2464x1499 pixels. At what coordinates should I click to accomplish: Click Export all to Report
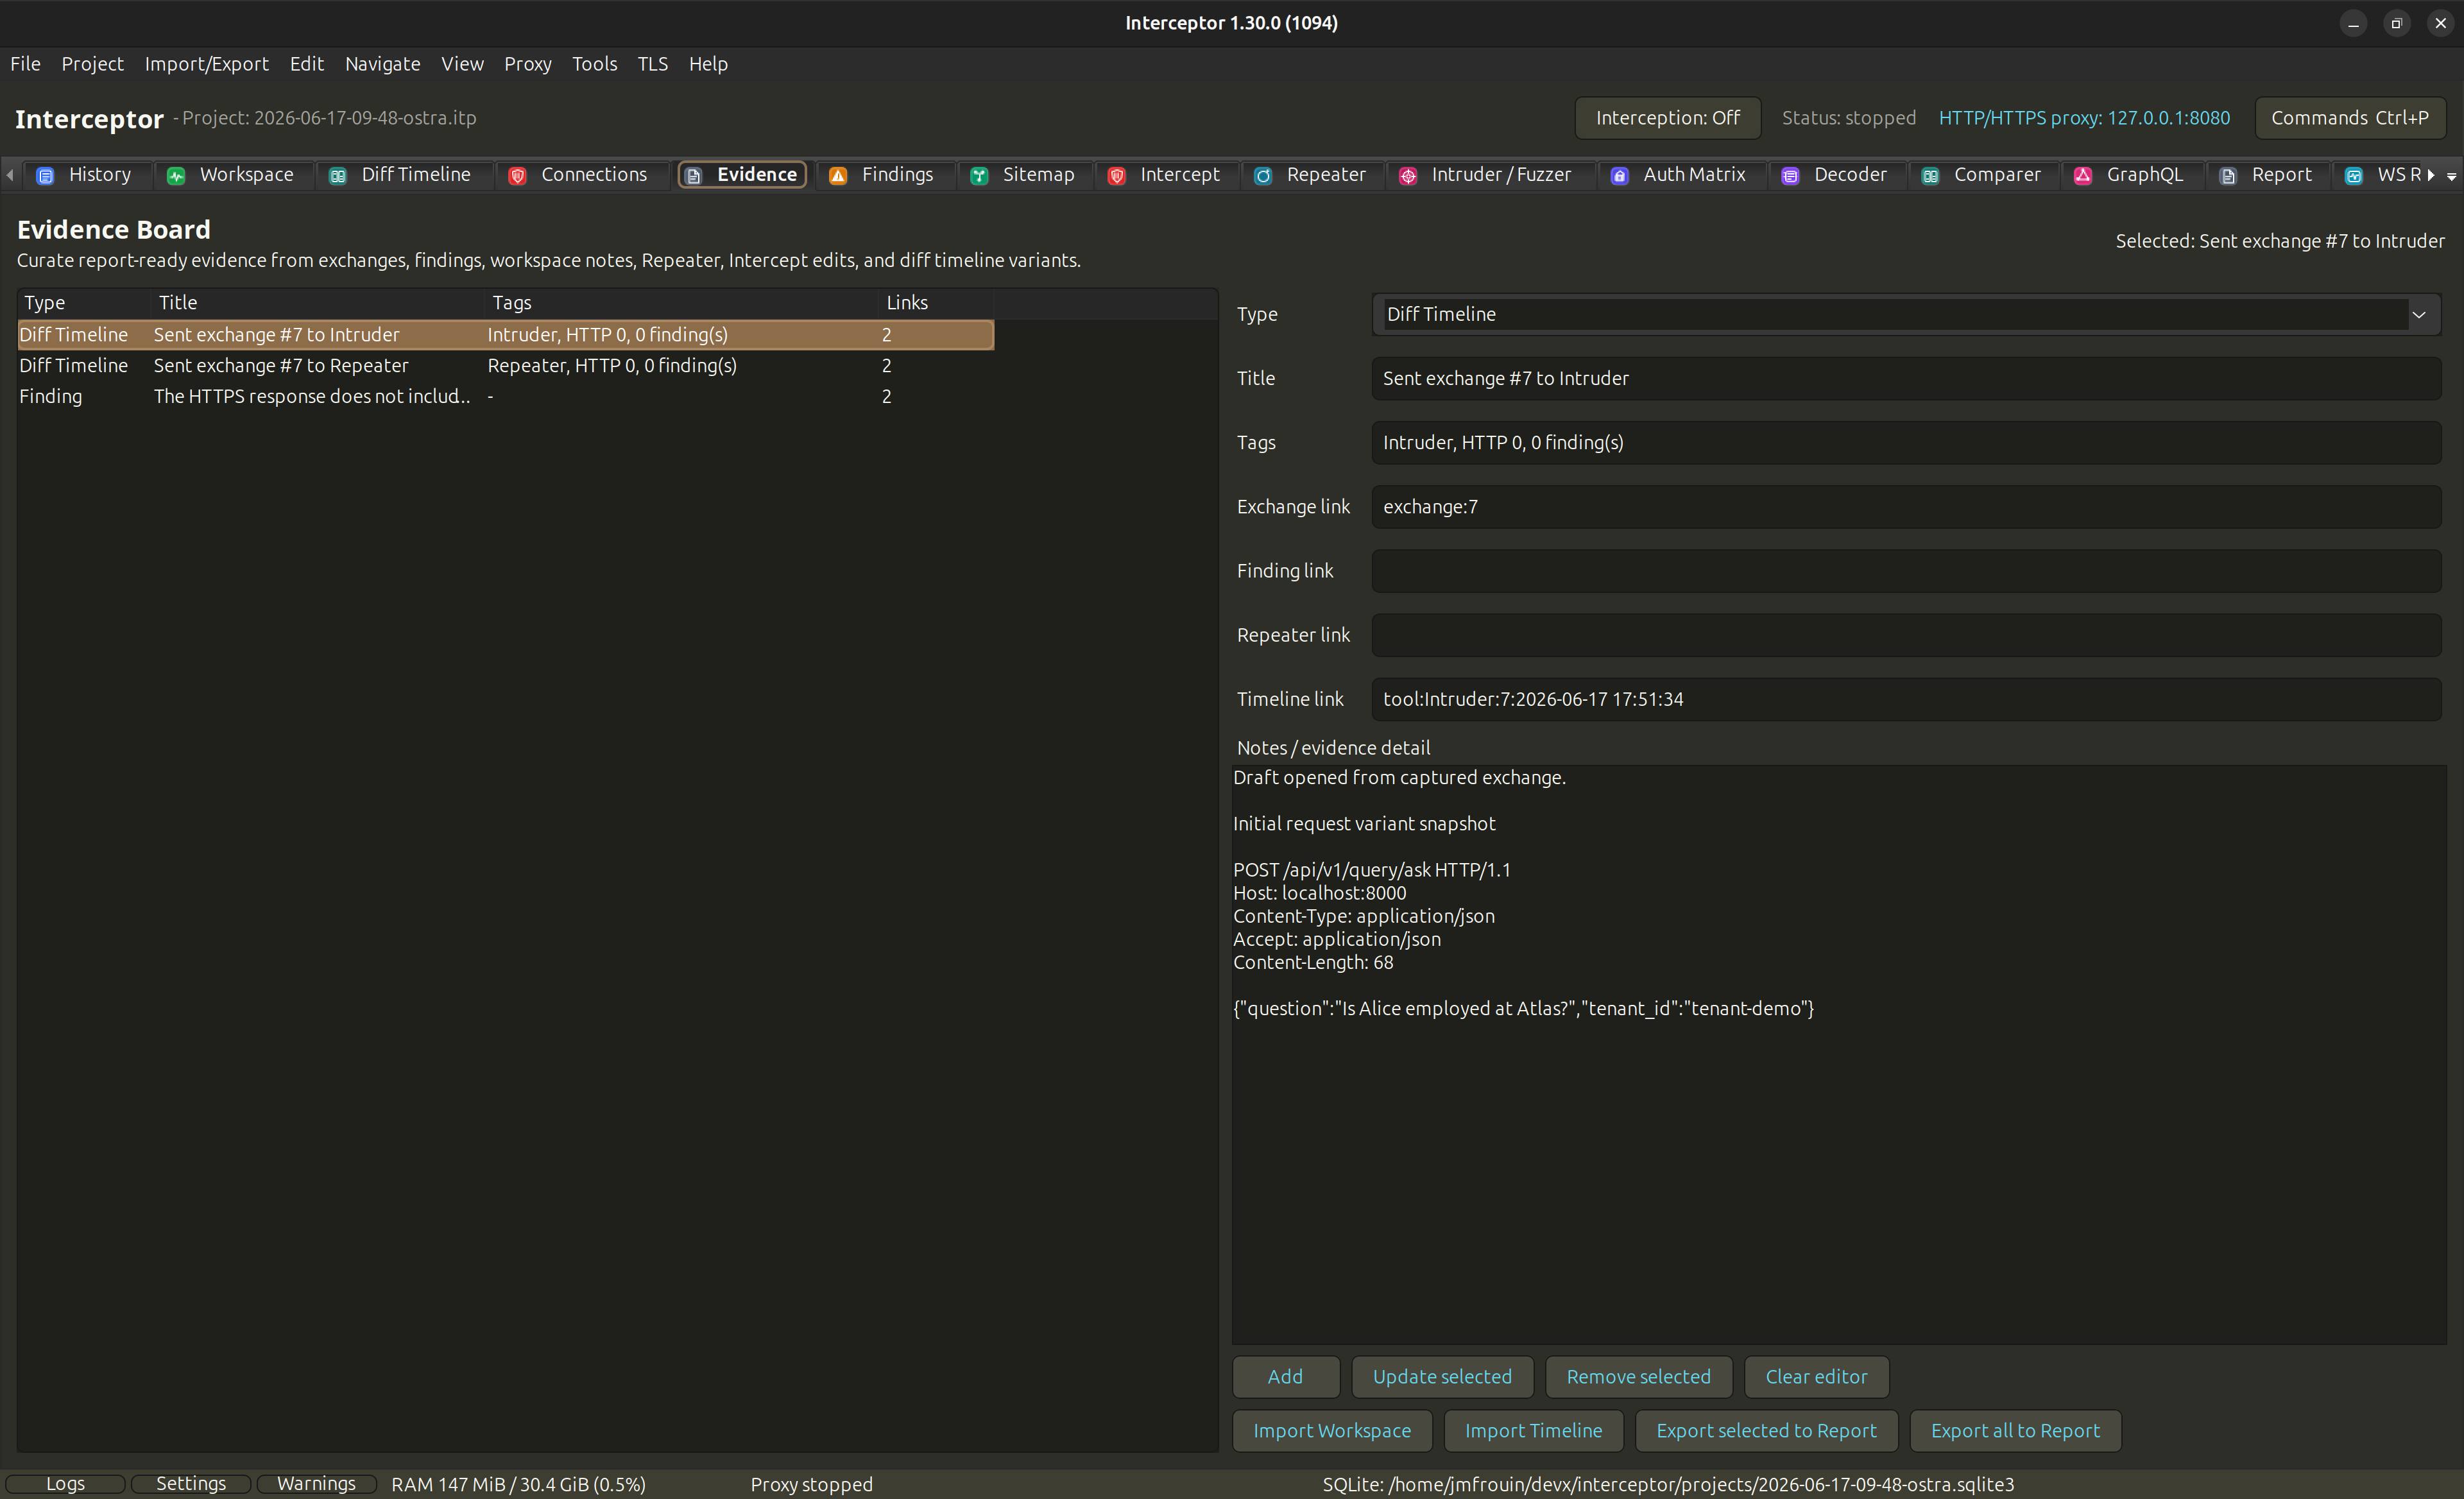click(x=2015, y=1431)
